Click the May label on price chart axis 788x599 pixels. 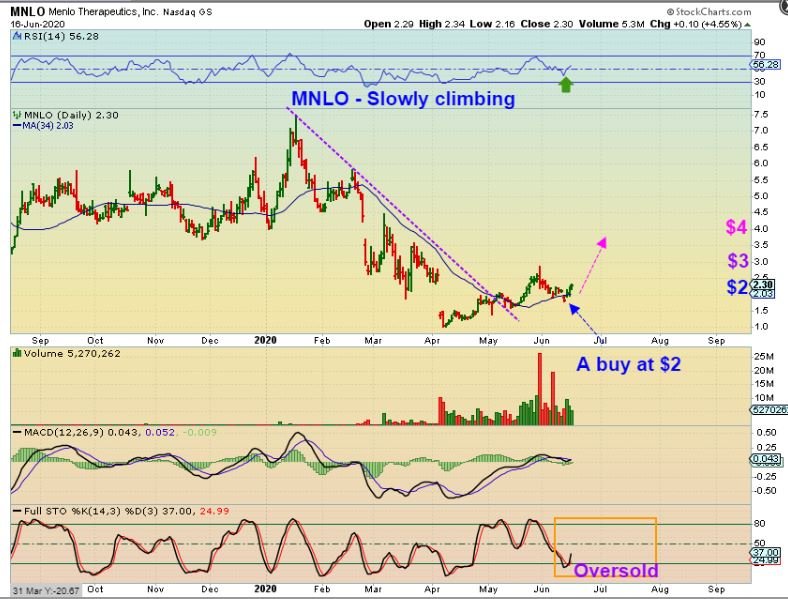coord(488,340)
